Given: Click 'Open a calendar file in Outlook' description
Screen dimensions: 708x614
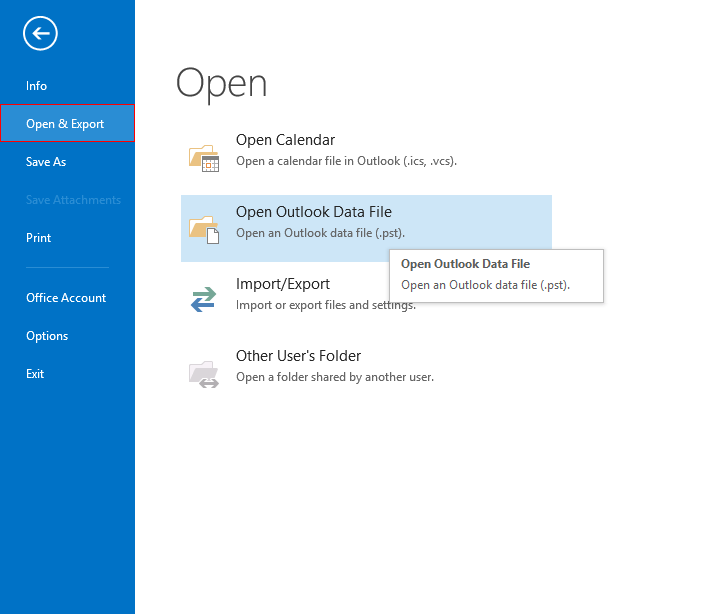Looking at the screenshot, I should 346,161.
